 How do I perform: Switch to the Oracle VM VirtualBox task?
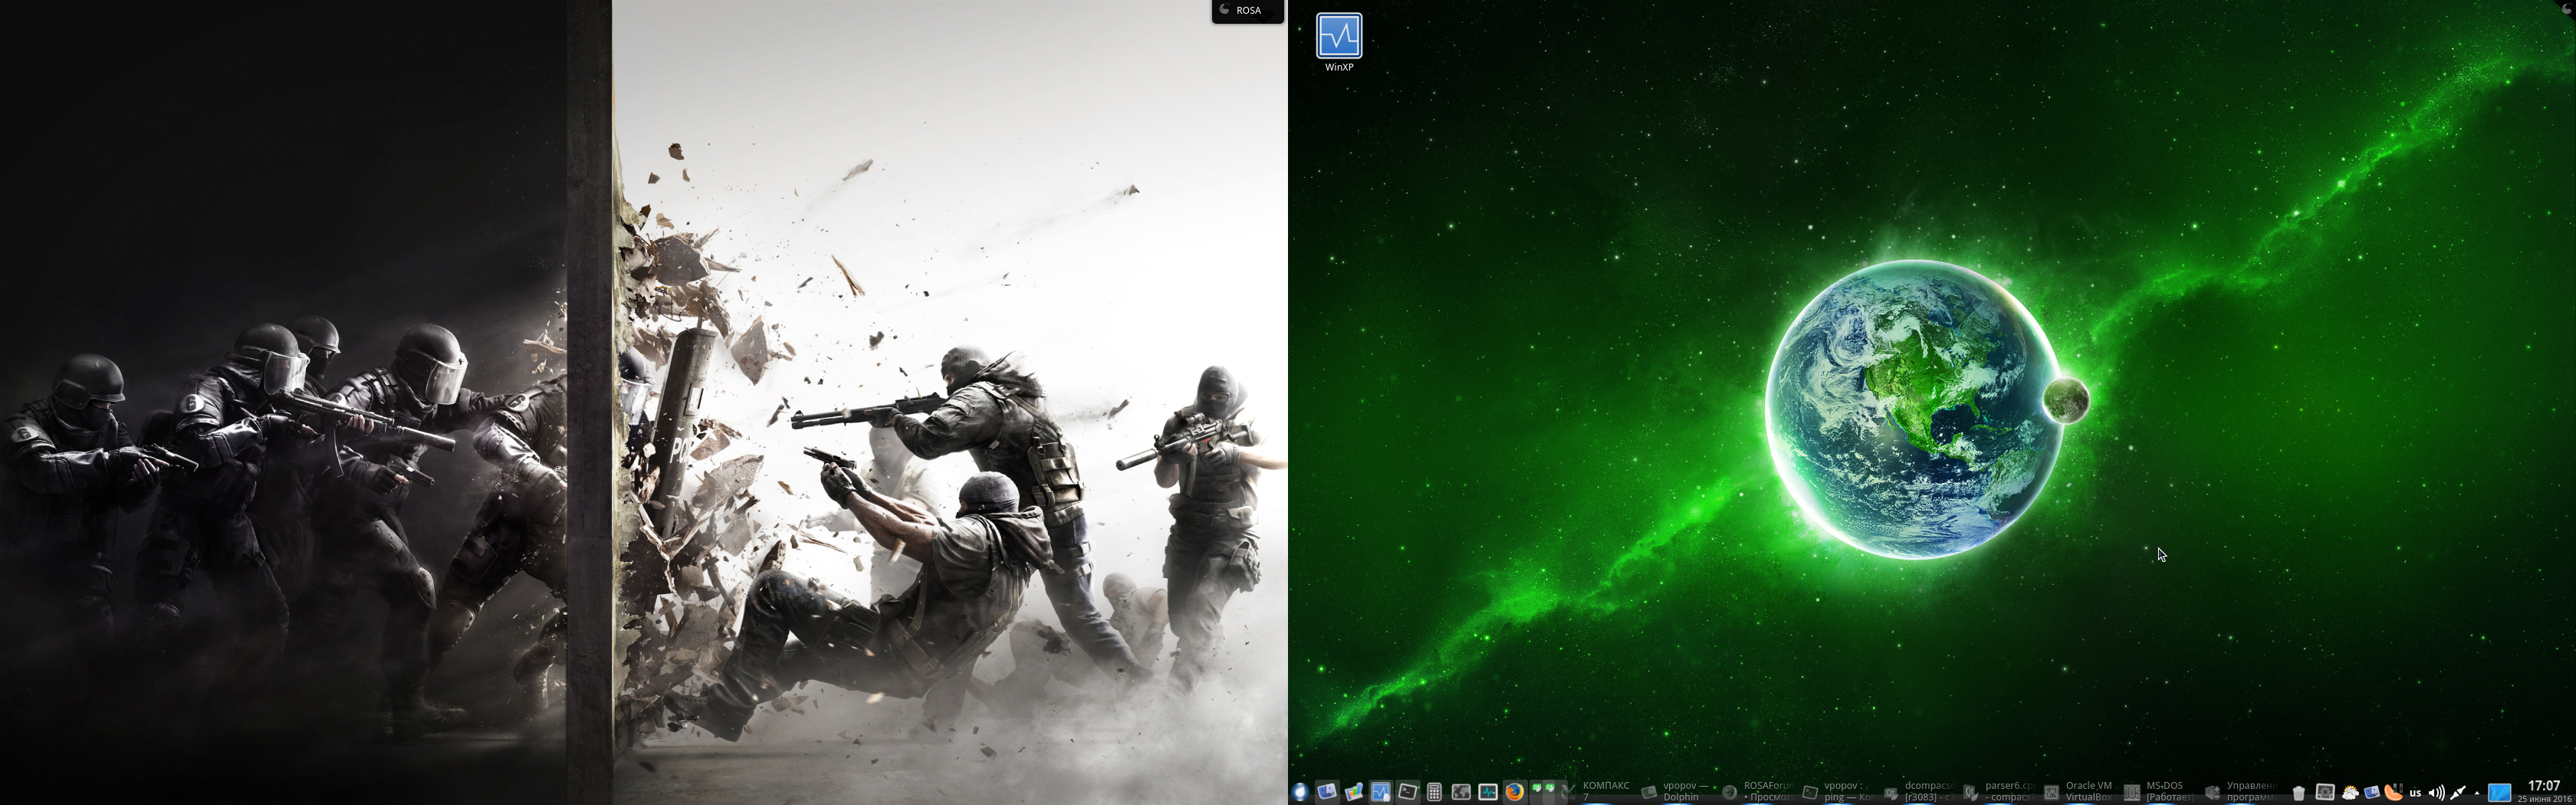pyautogui.click(x=2081, y=791)
